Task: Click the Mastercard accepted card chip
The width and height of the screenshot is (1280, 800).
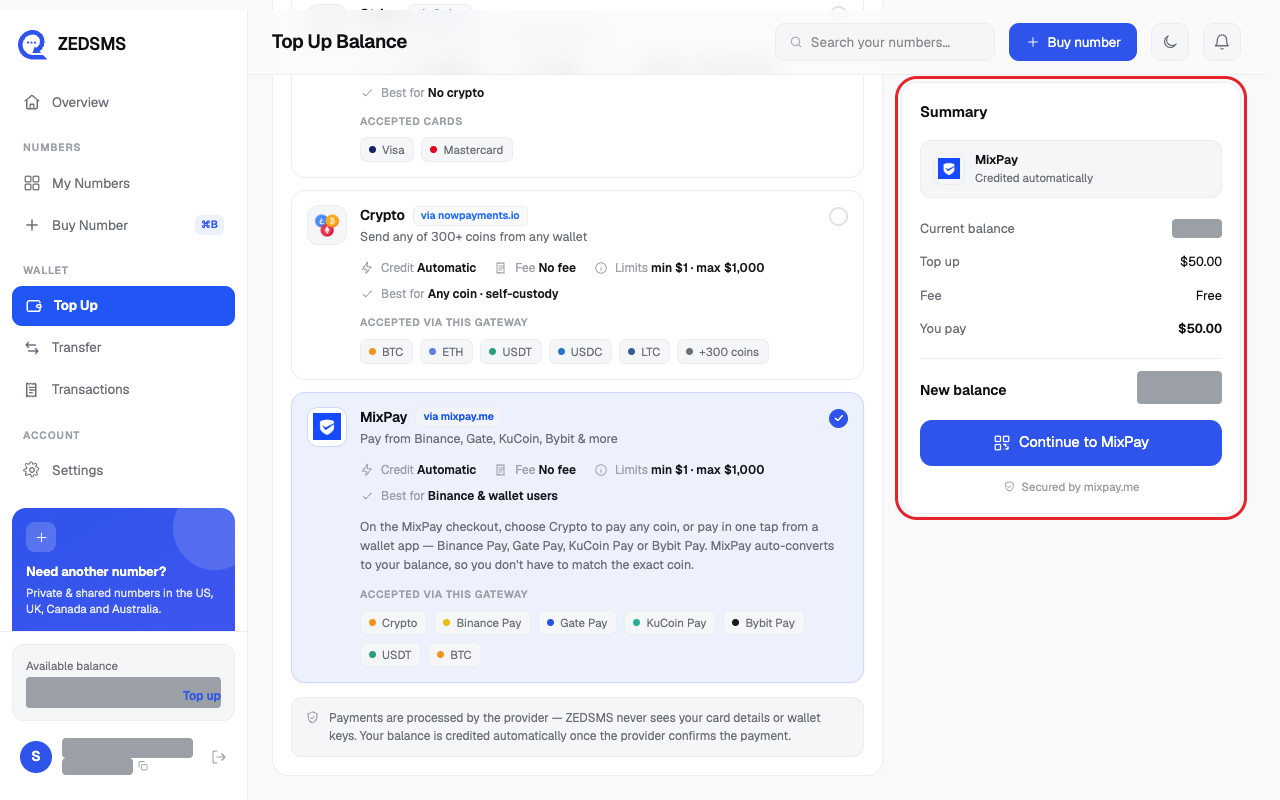Action: point(467,150)
